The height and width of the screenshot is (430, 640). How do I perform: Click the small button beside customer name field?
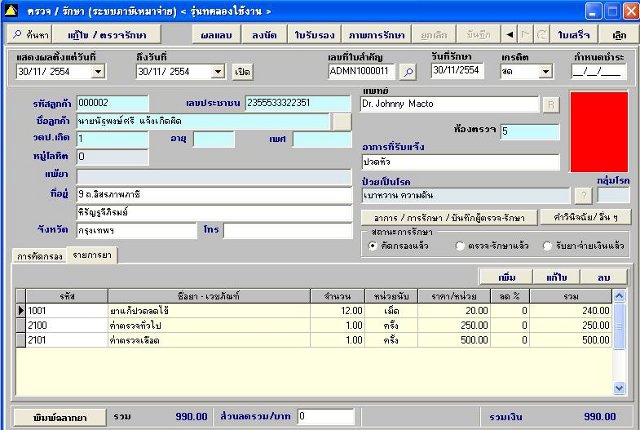click(x=341, y=121)
